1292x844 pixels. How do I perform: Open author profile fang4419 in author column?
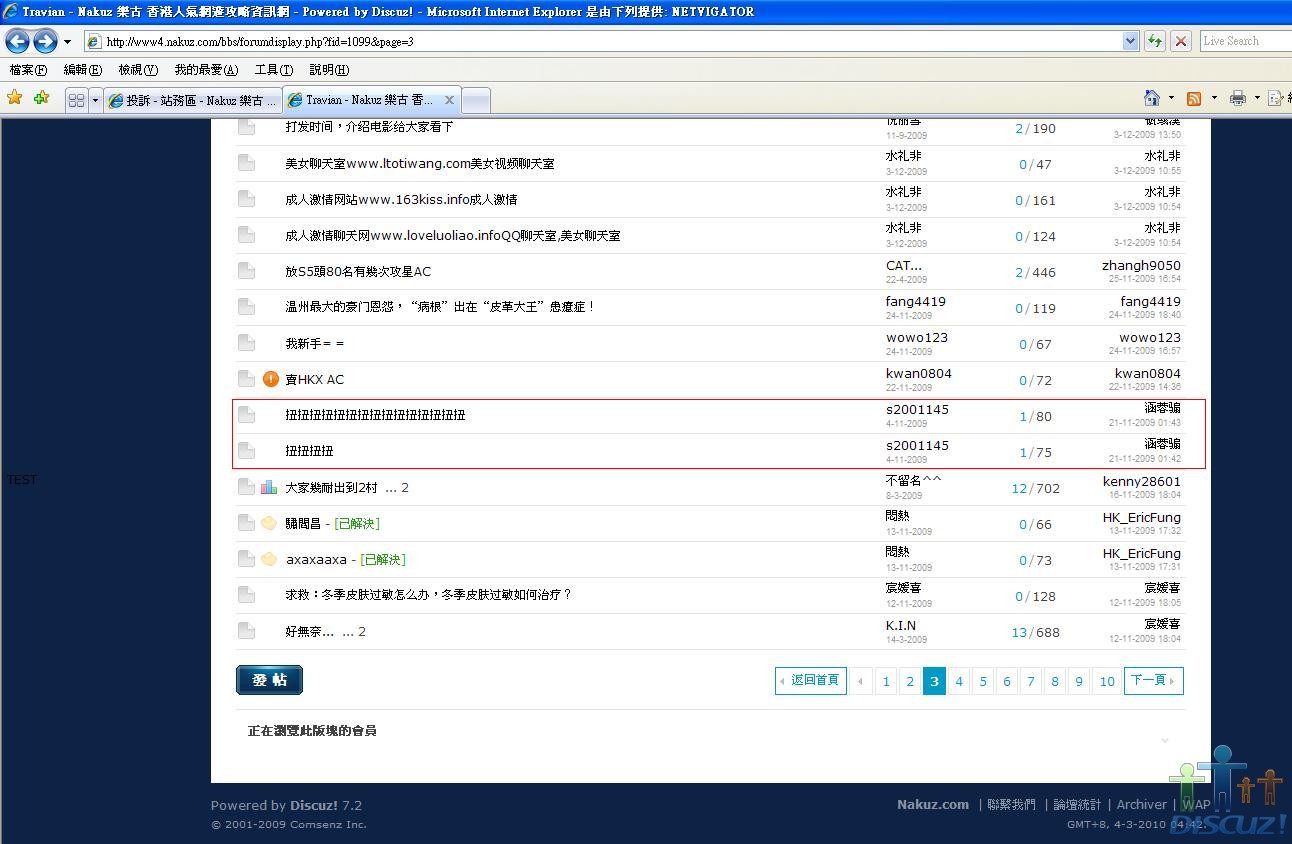[915, 301]
